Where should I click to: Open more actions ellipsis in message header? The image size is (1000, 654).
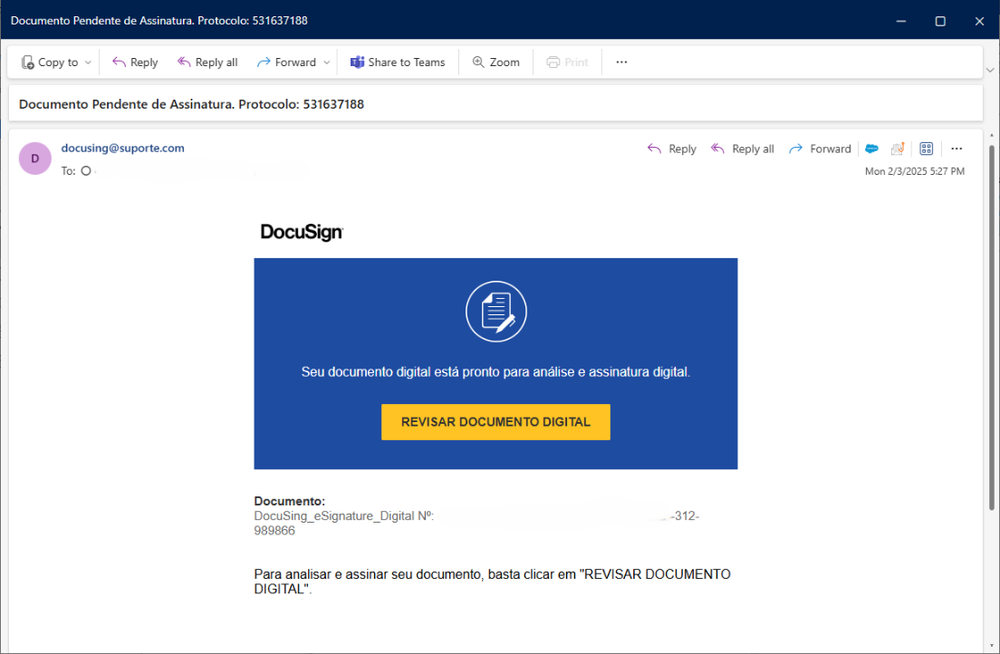pyautogui.click(x=957, y=149)
